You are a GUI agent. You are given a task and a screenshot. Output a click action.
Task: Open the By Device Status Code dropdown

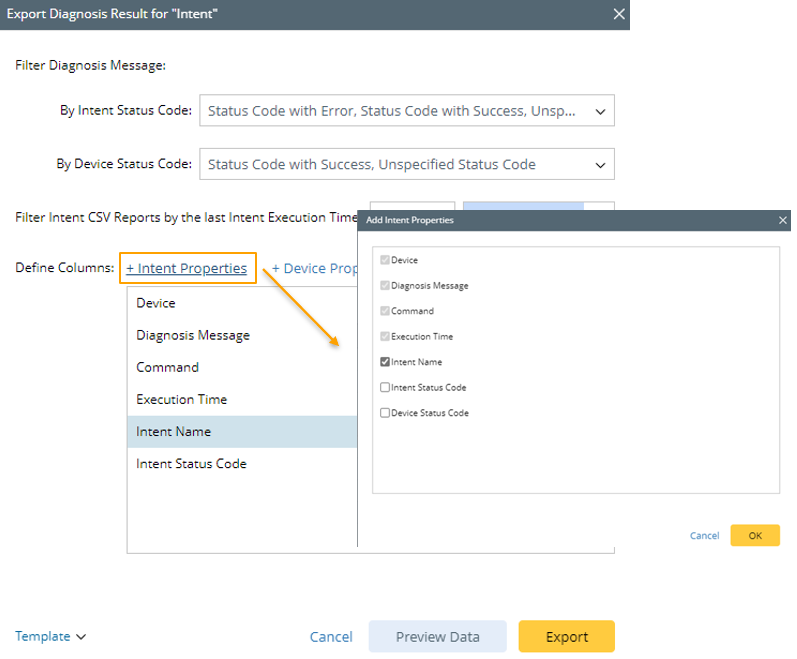600,165
